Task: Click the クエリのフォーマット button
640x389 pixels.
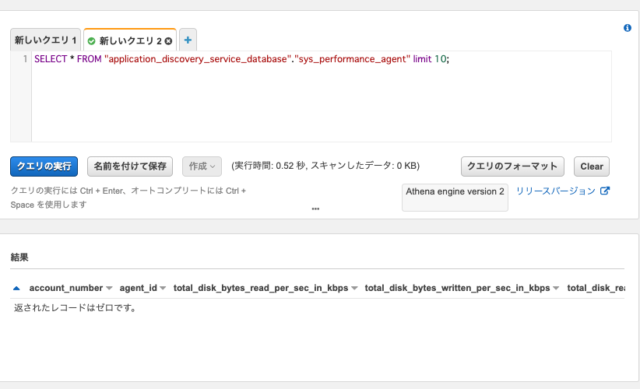Action: [513, 167]
